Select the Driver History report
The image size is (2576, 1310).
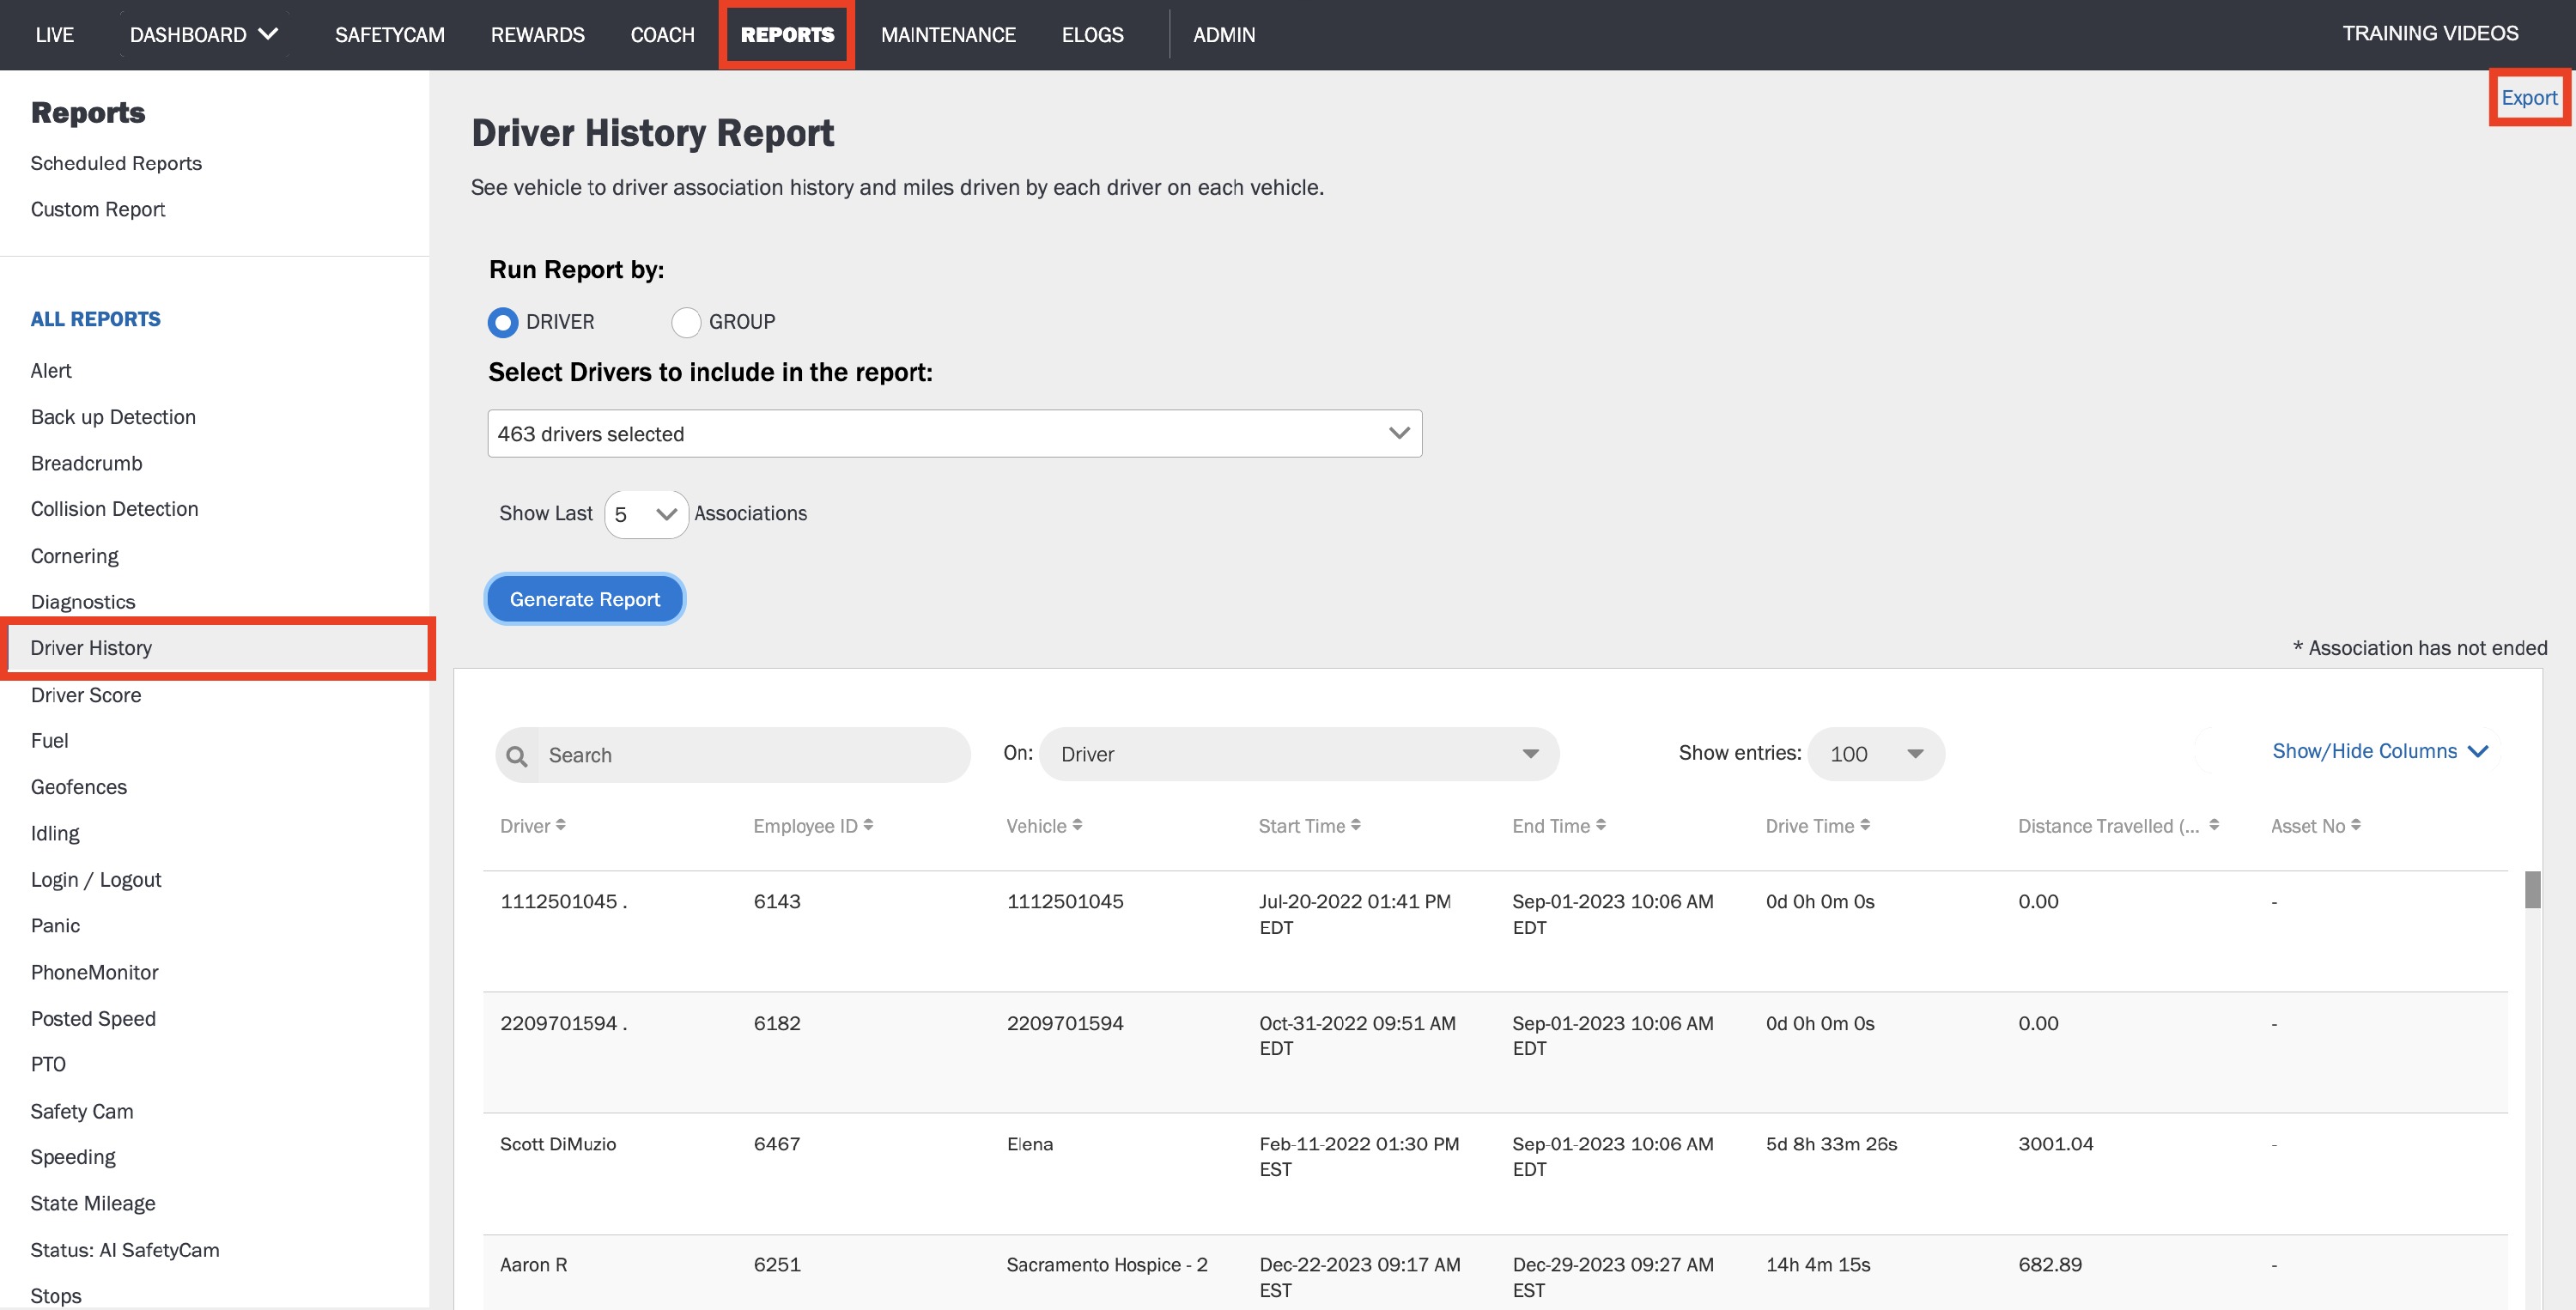click(218, 648)
